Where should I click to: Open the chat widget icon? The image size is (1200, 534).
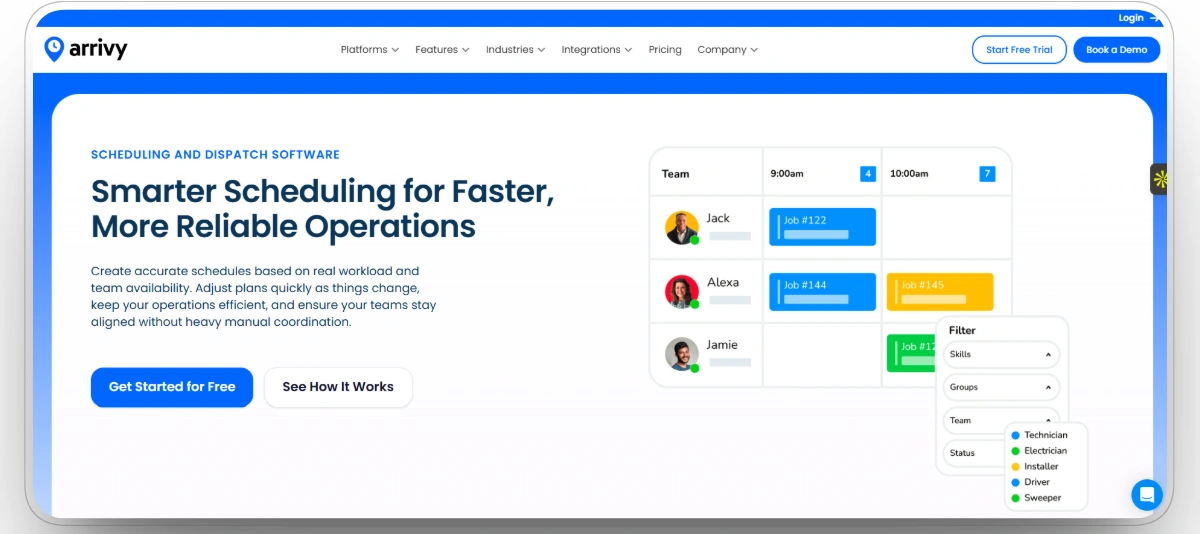(1147, 494)
